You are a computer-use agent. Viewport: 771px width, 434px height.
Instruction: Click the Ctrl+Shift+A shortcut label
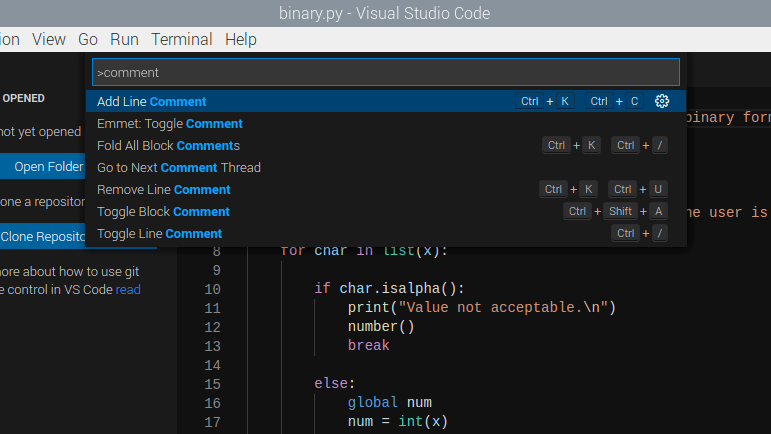[x=616, y=211]
